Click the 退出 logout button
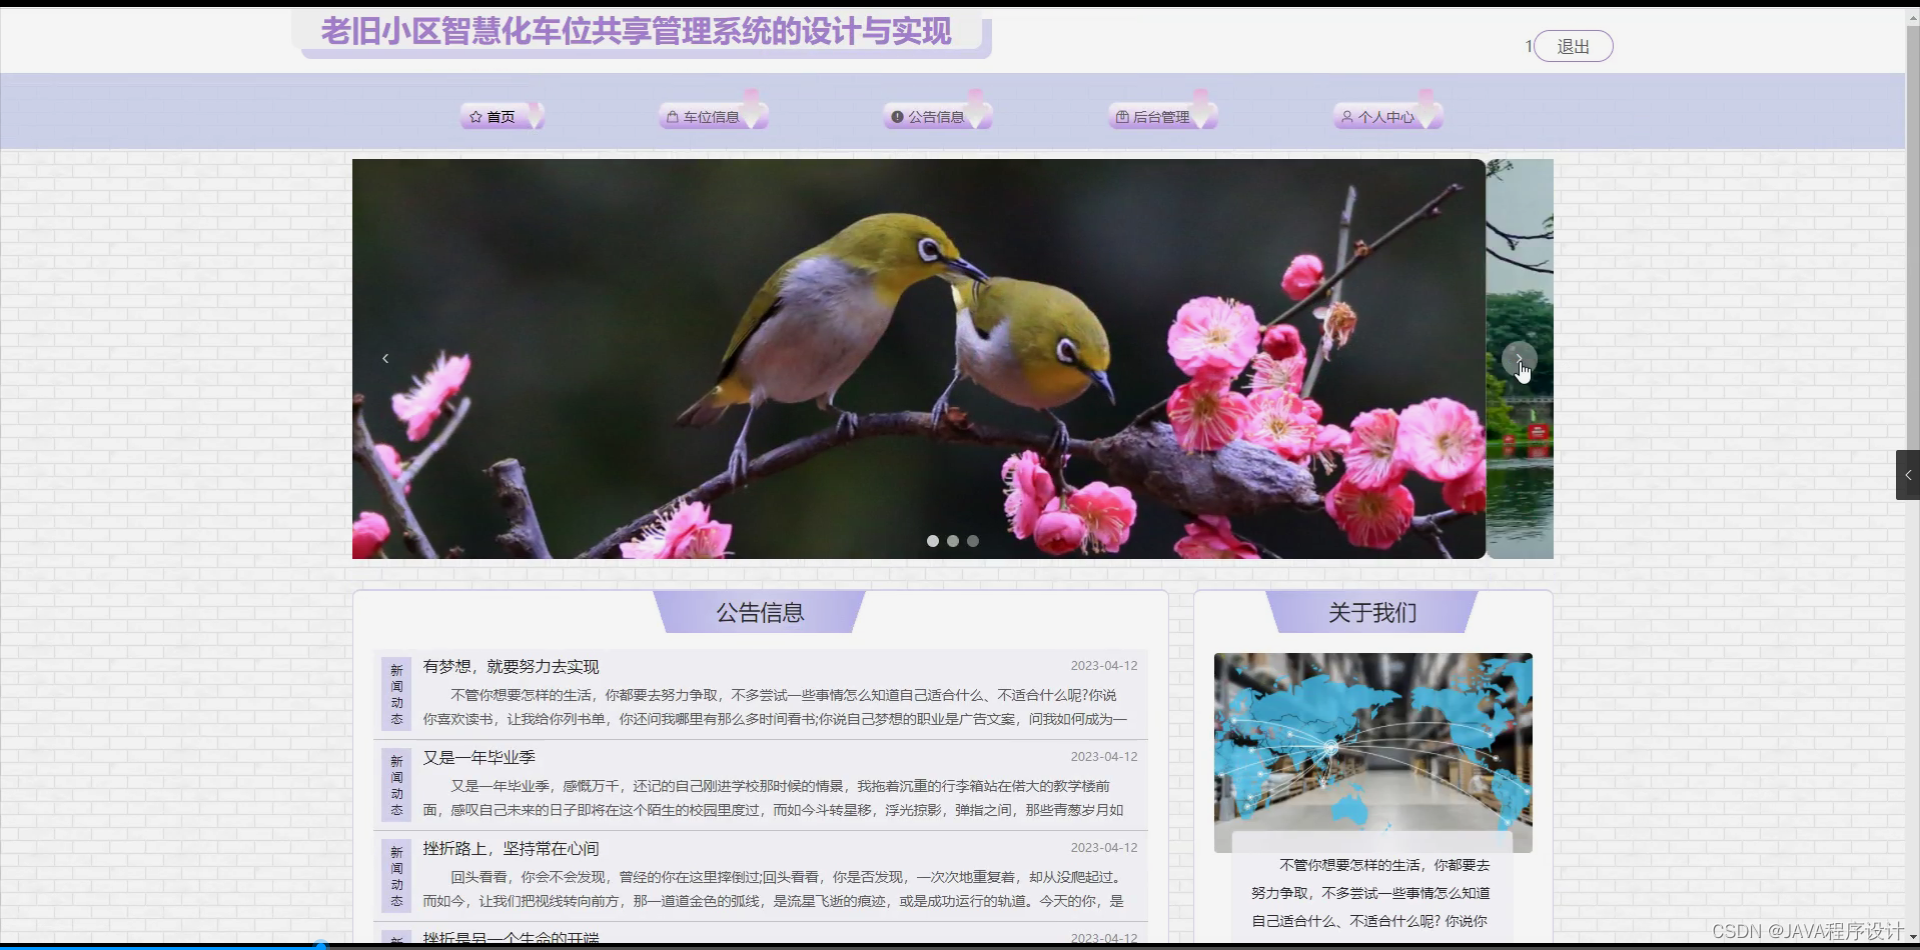Image resolution: width=1920 pixels, height=950 pixels. (x=1573, y=46)
